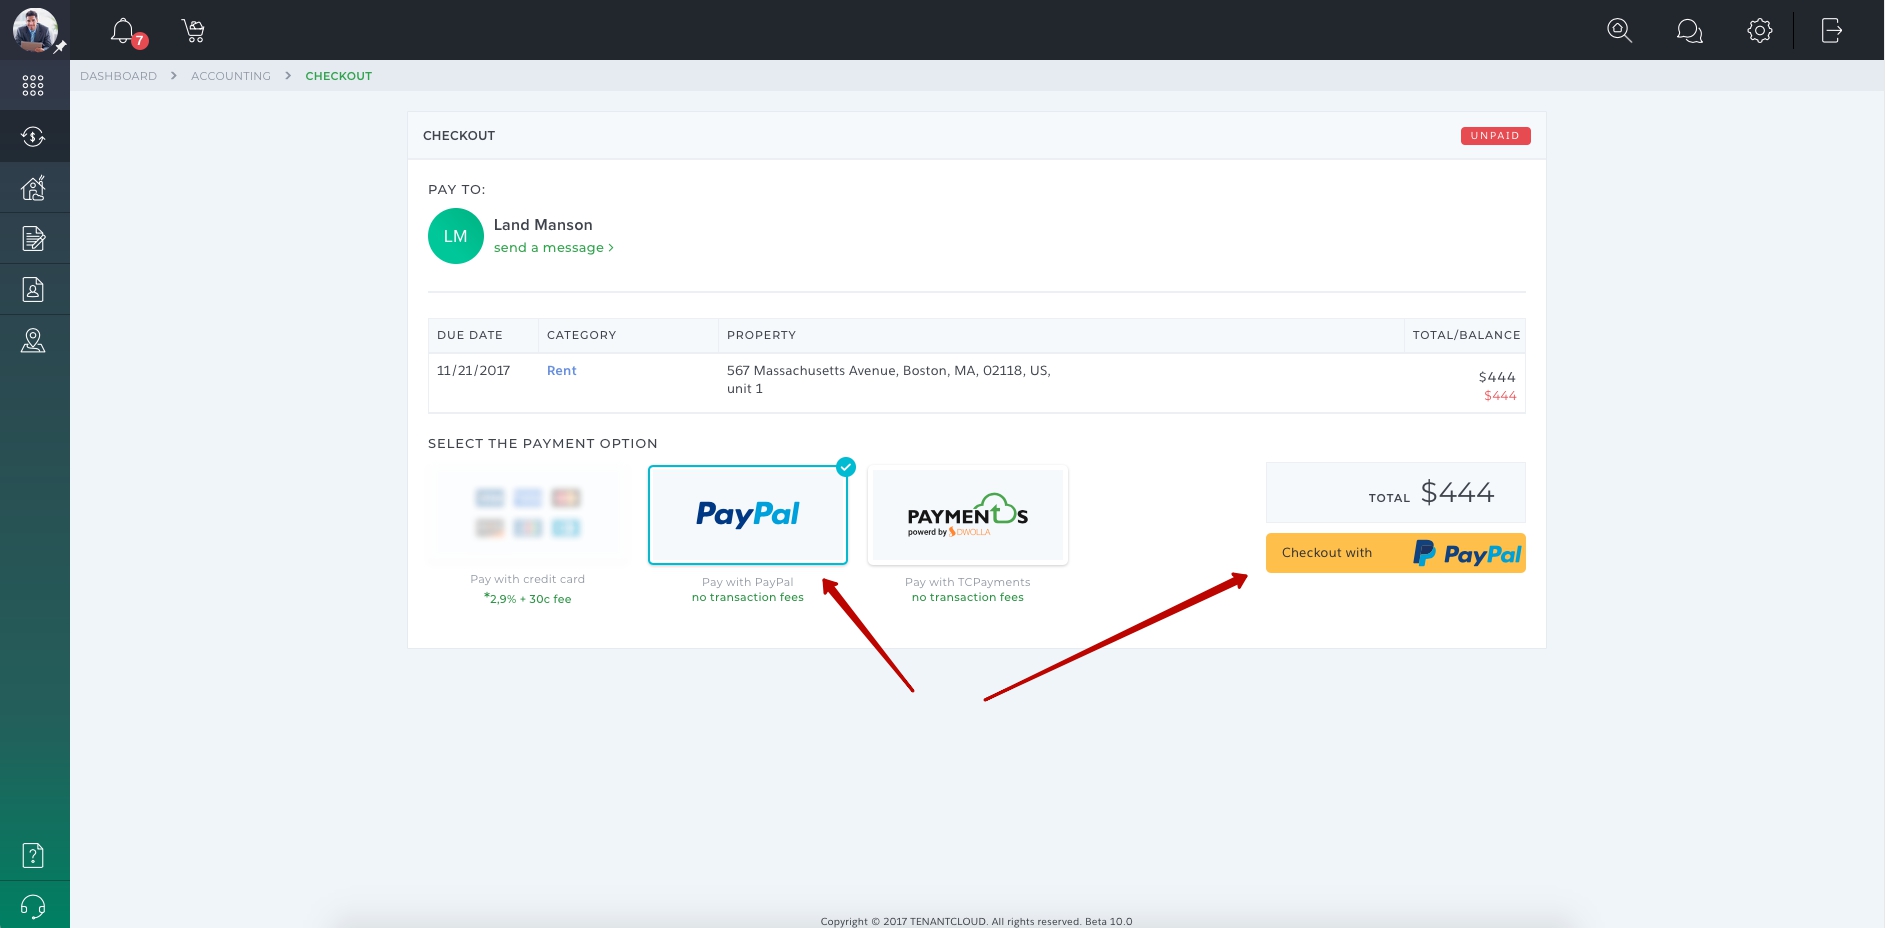Screen dimensions: 1885x928
Task: Open the properties house sidebar icon
Action: pyautogui.click(x=33, y=187)
